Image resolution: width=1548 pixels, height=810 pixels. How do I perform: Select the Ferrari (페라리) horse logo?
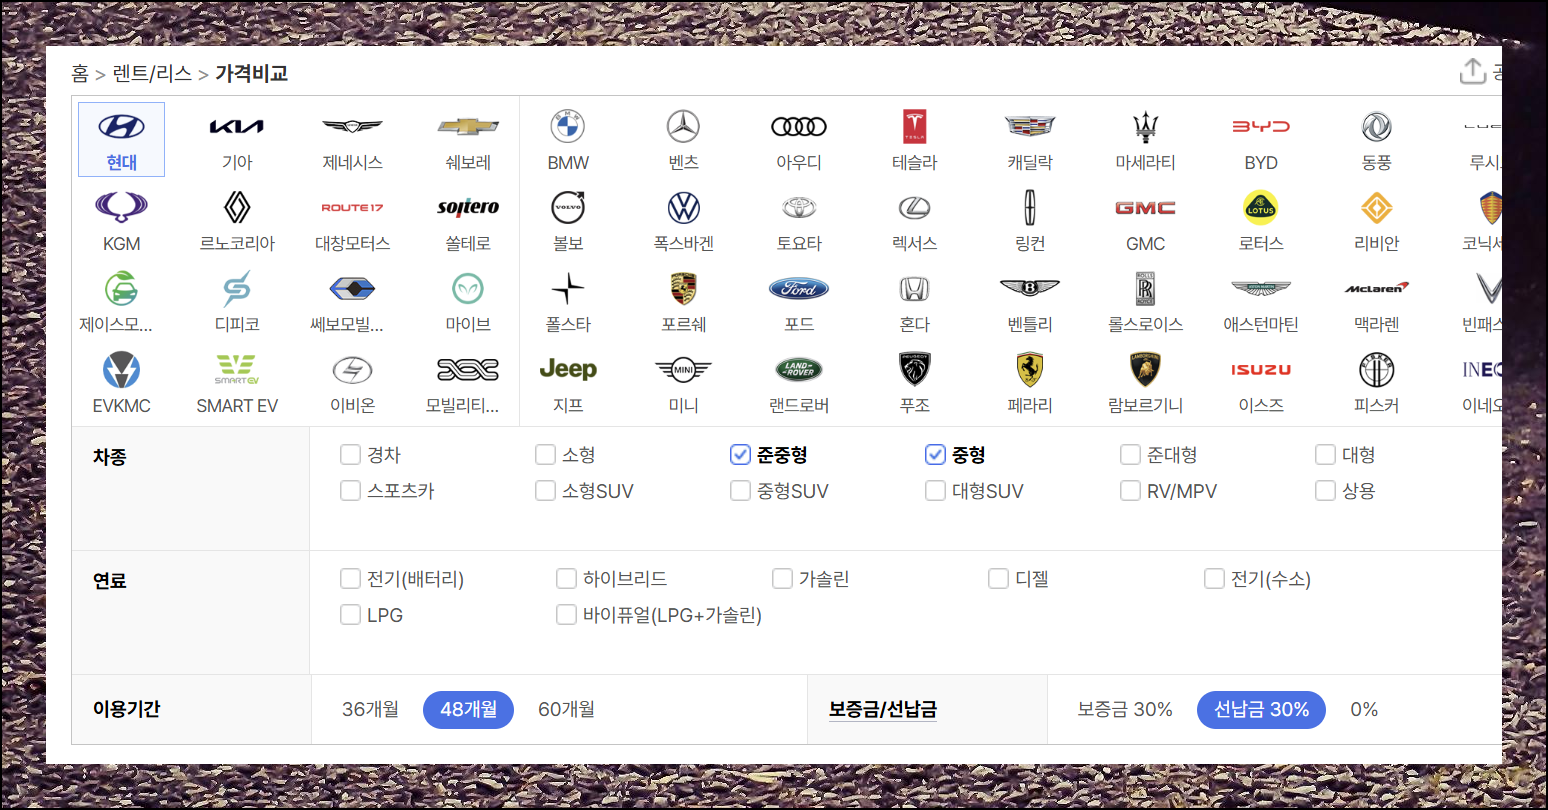pos(1030,370)
